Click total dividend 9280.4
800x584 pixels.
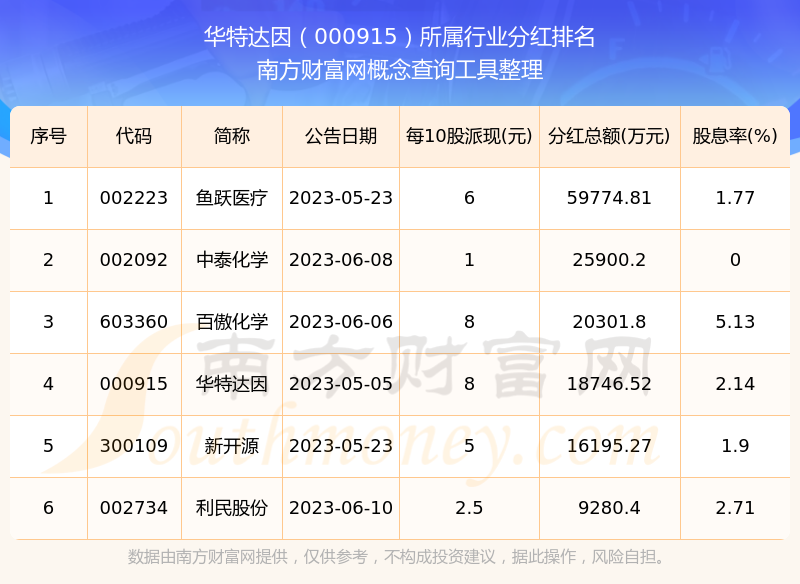tap(609, 508)
